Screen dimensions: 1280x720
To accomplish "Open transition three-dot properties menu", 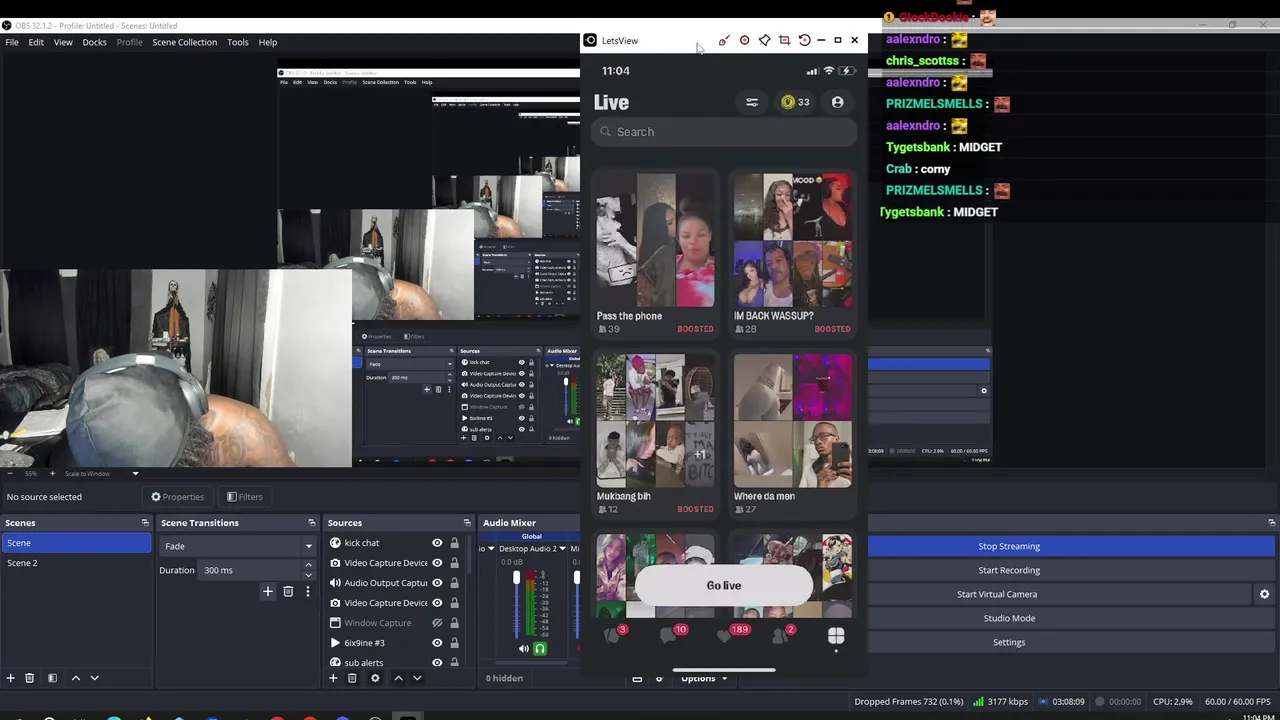I will point(307,592).
